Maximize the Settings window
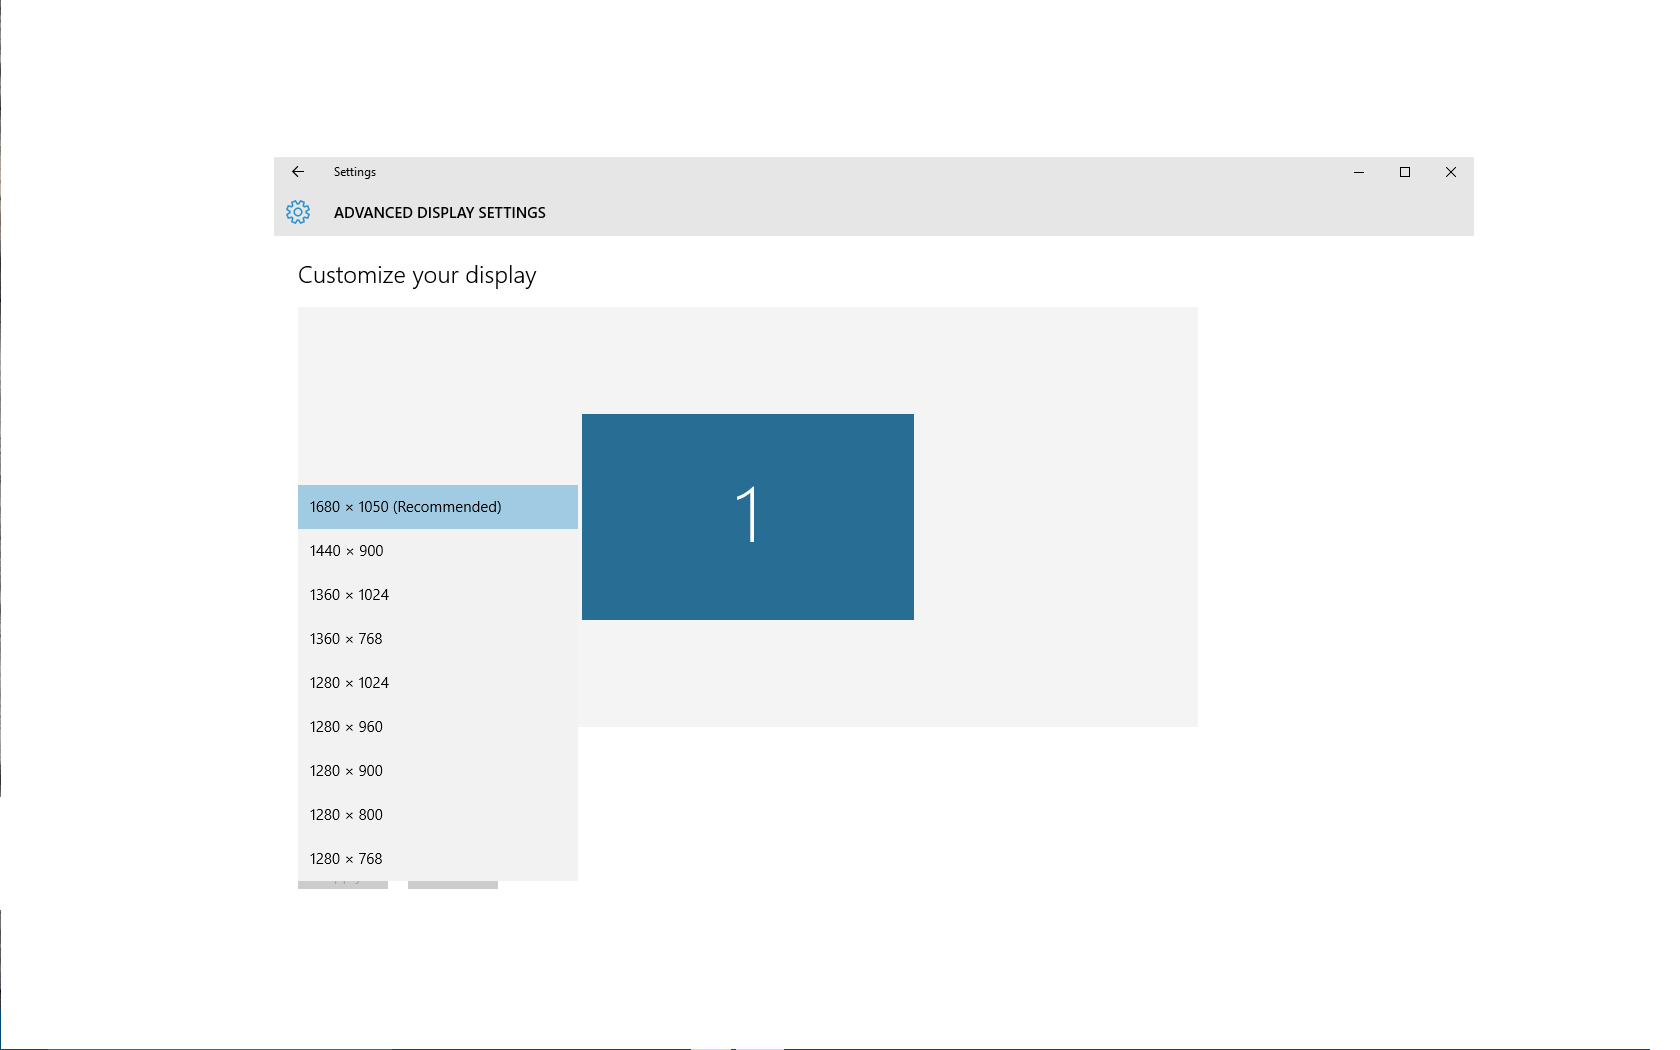 (1405, 172)
